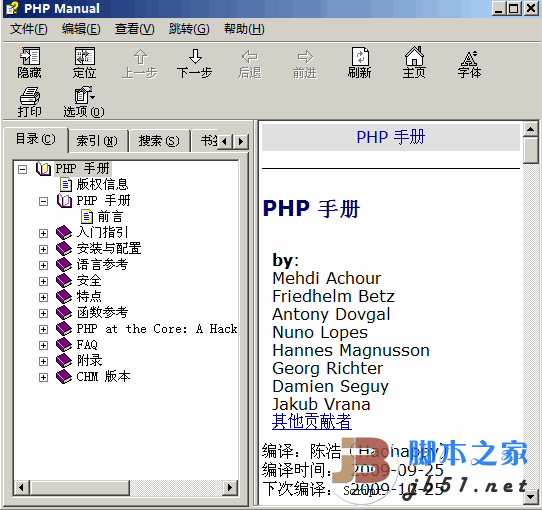
Task: Click the book icon beside 入门指引
Action: point(64,232)
